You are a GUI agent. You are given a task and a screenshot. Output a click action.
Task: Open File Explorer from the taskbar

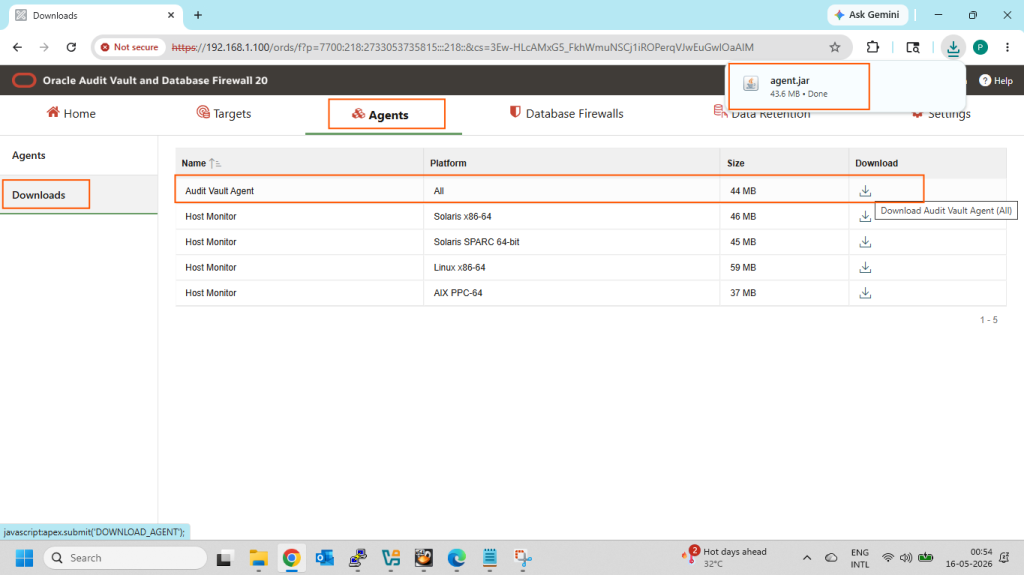coord(259,558)
